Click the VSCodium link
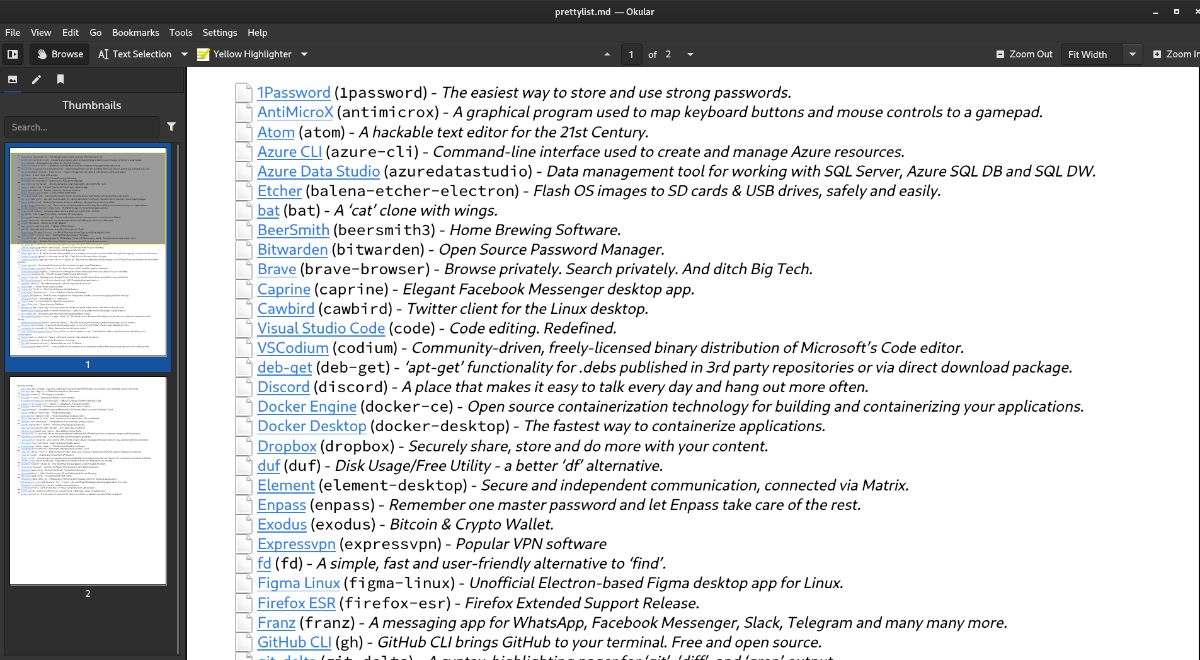1200x660 pixels. tap(293, 348)
